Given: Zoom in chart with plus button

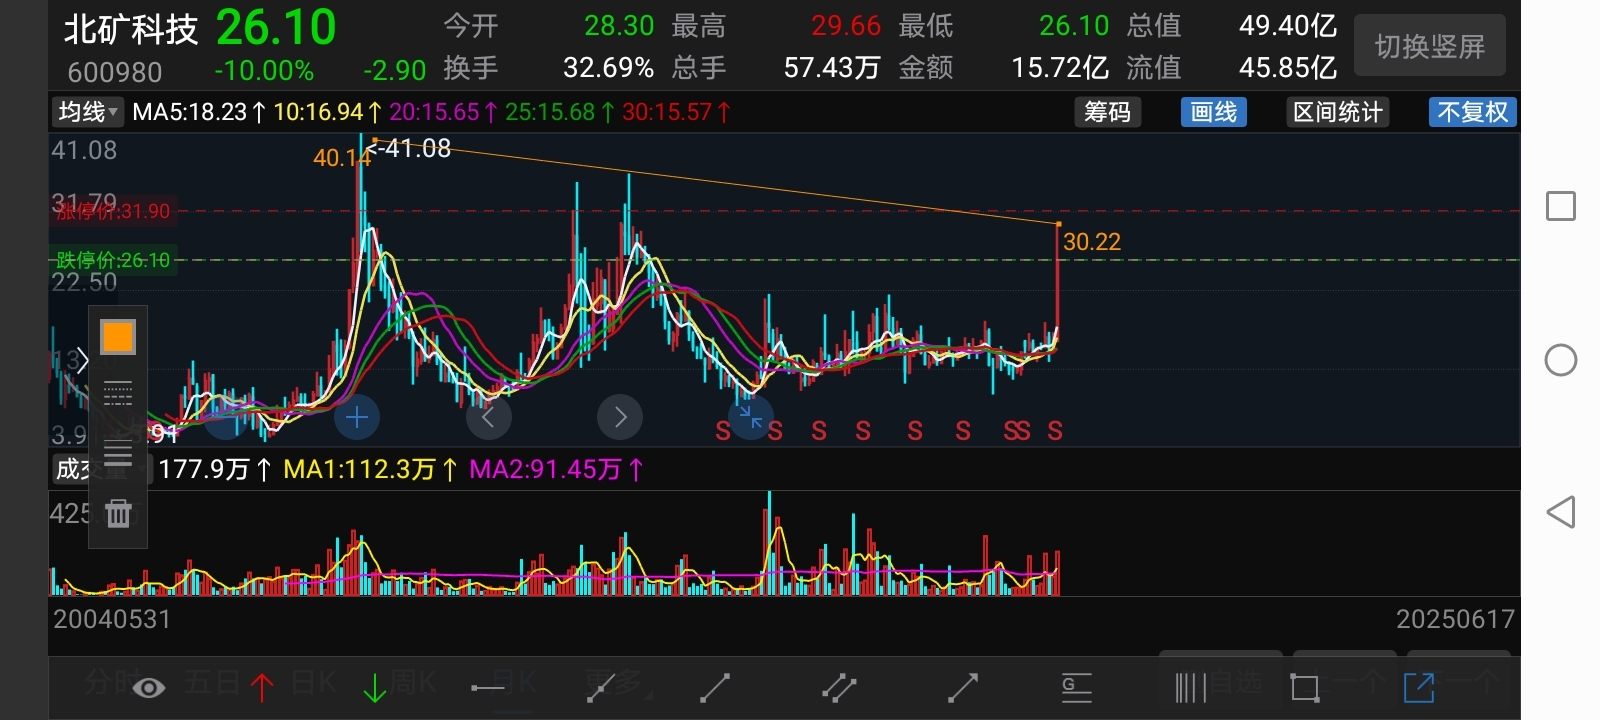Looking at the screenshot, I should [x=357, y=417].
